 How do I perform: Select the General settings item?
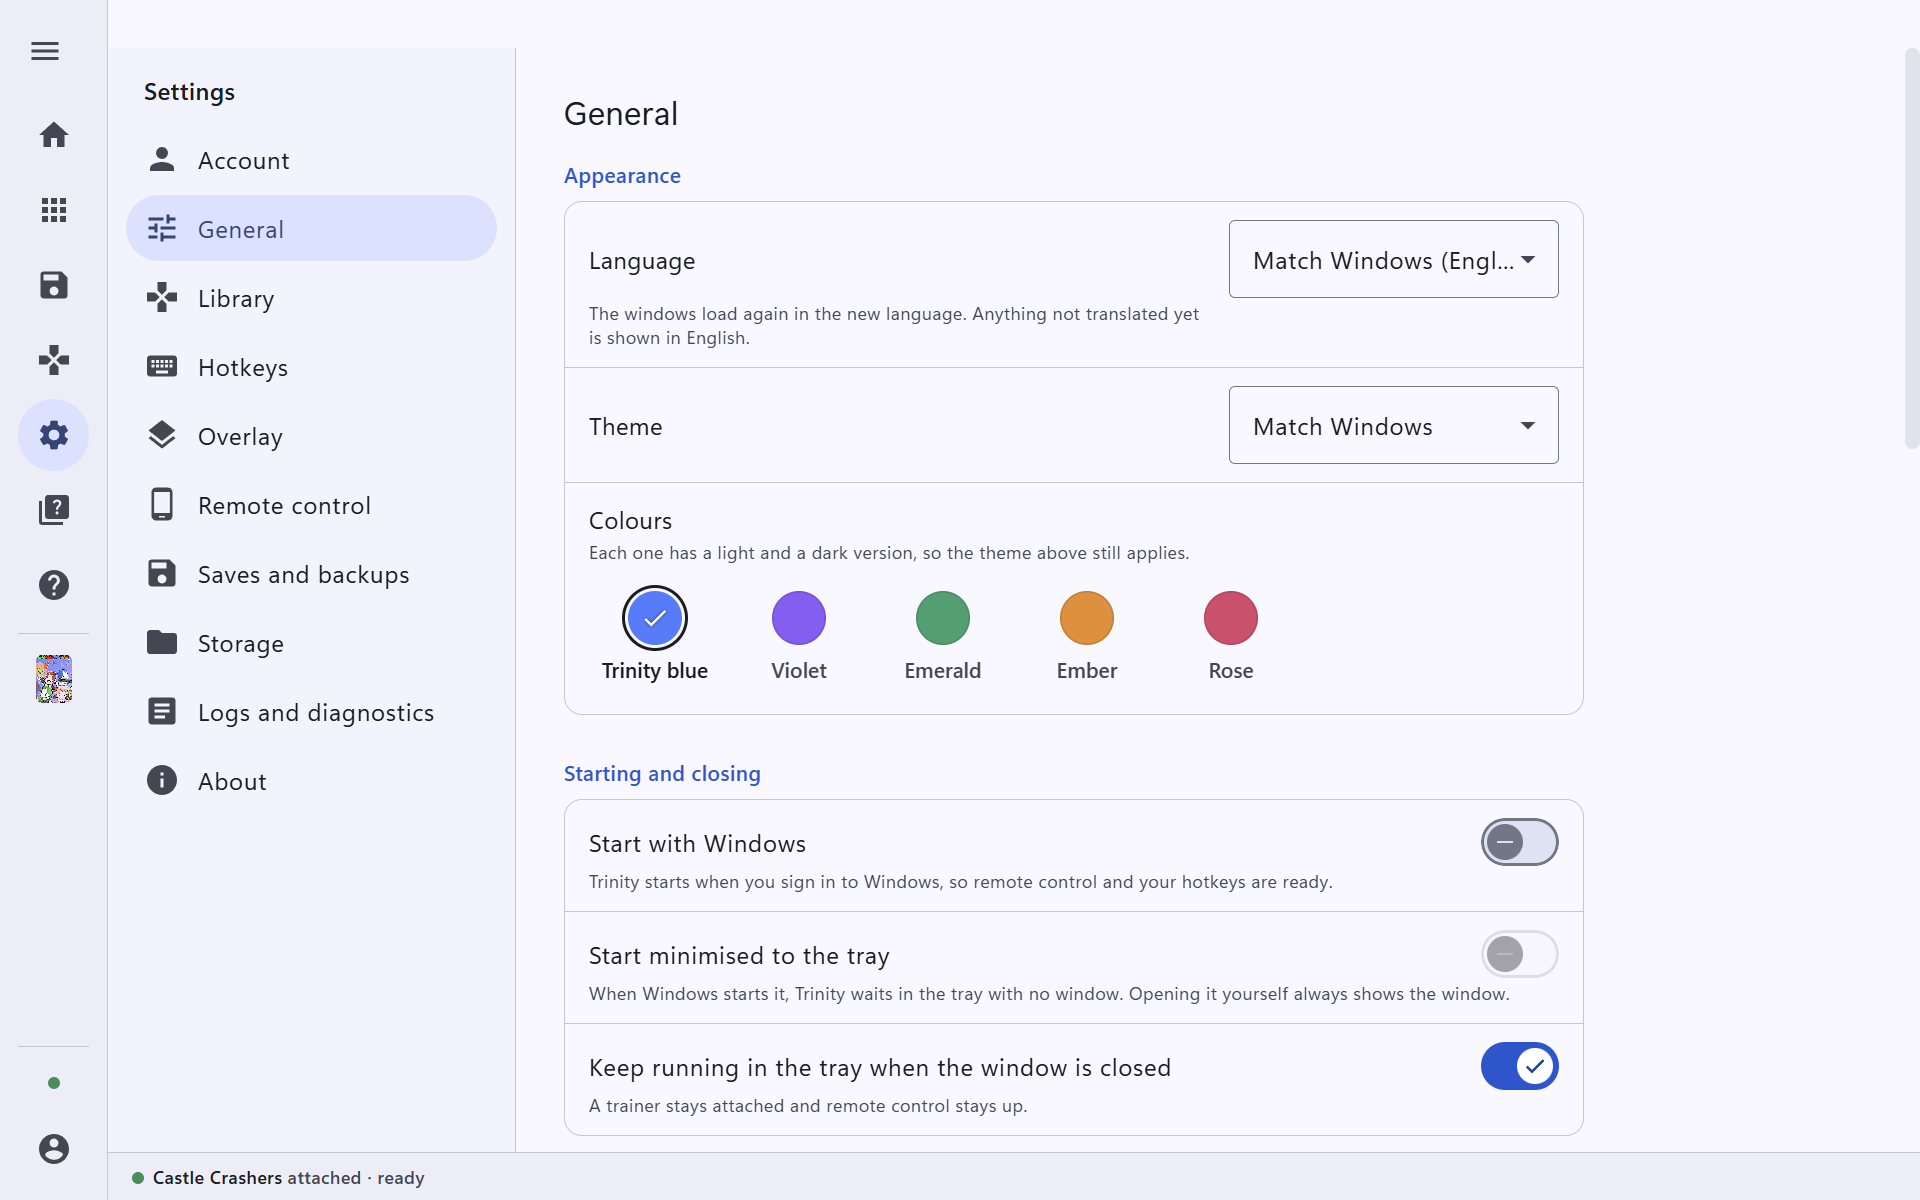pyautogui.click(x=311, y=229)
